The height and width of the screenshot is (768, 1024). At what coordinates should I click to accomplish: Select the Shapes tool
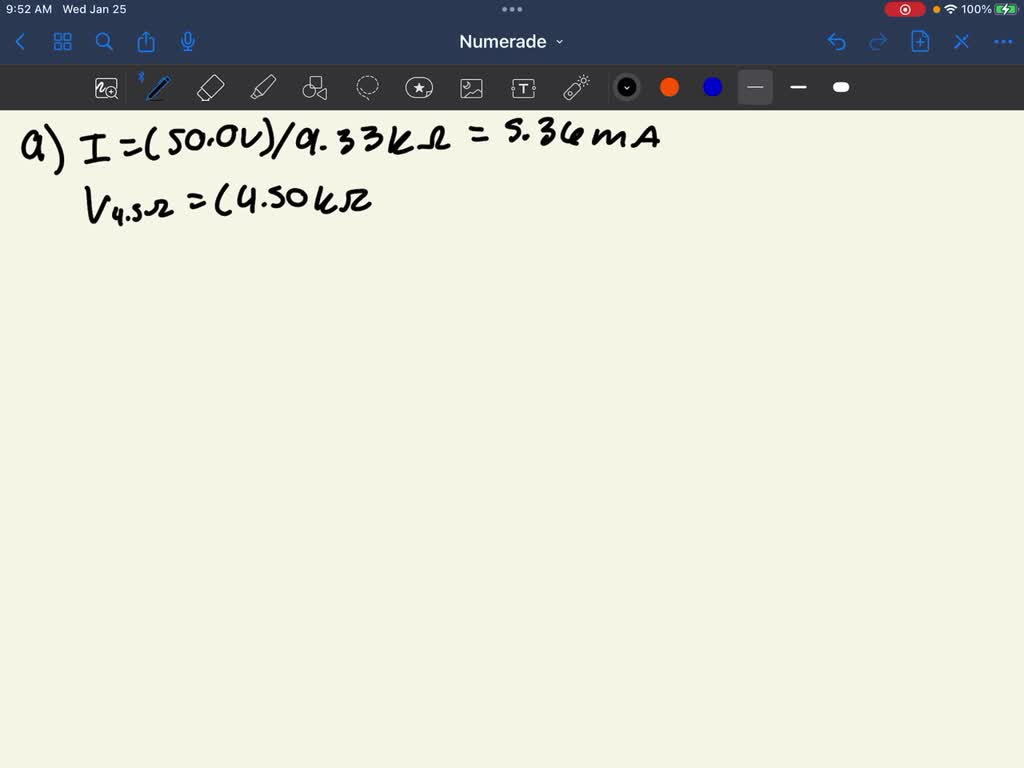pos(315,88)
